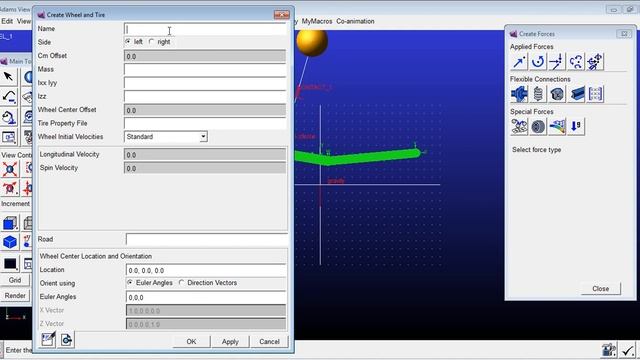Screen dimensions: 640x360
Task: Open Wheel Initial Velocities dropdown
Action: pyautogui.click(x=203, y=137)
